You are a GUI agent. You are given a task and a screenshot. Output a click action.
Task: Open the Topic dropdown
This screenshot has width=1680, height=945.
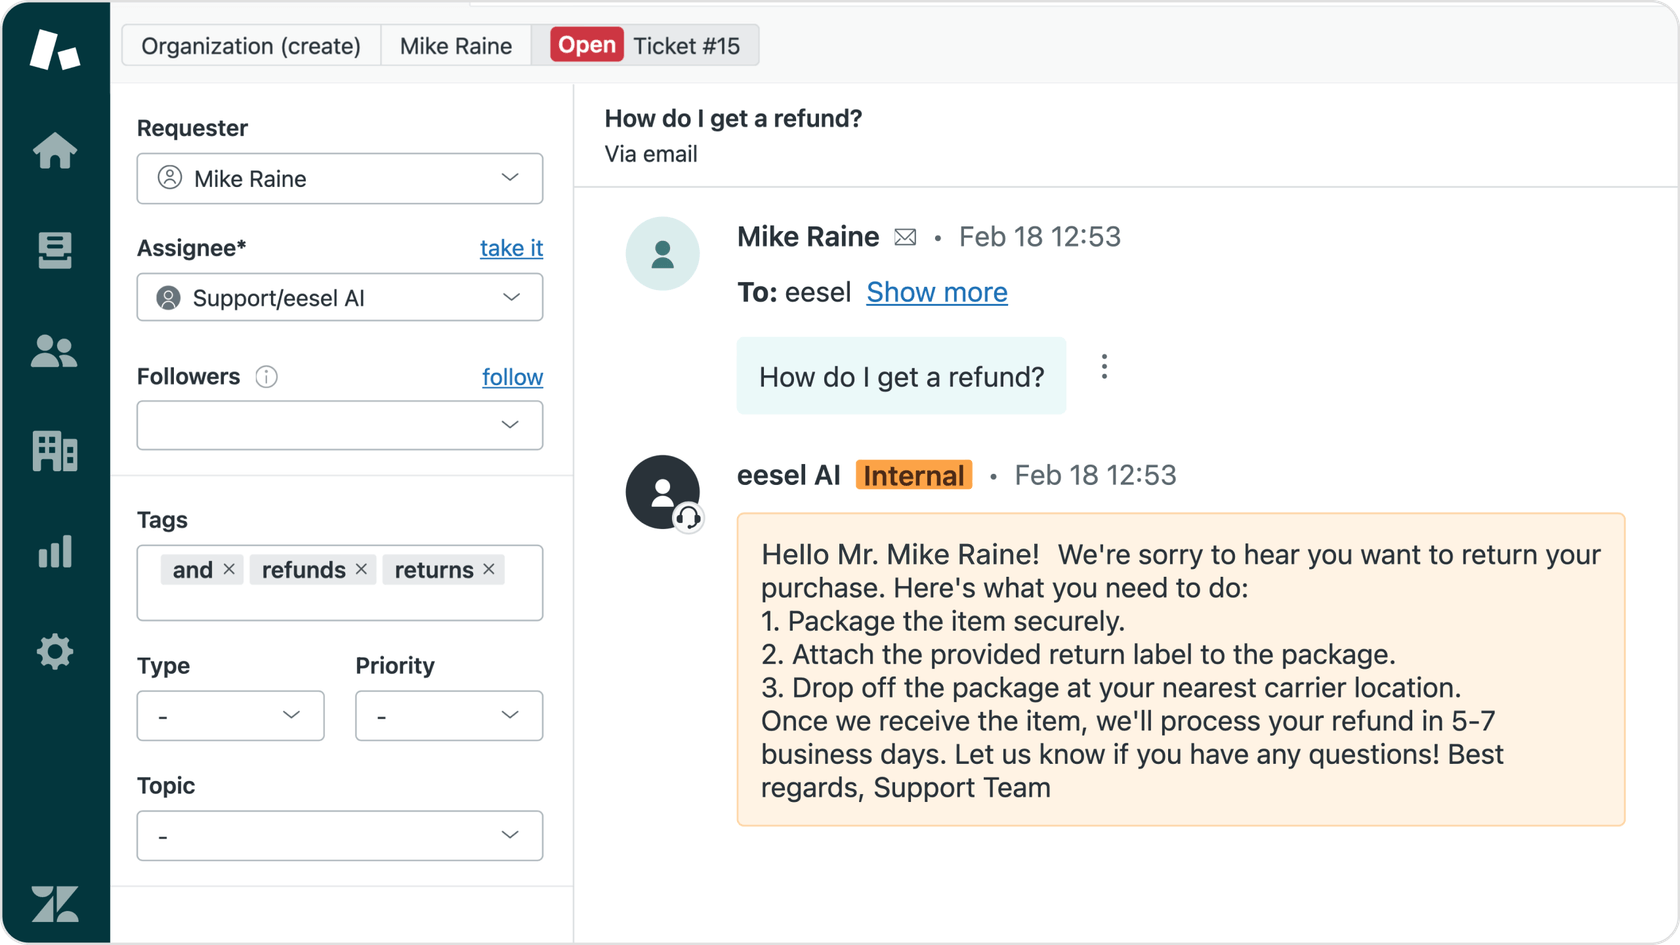pos(339,835)
